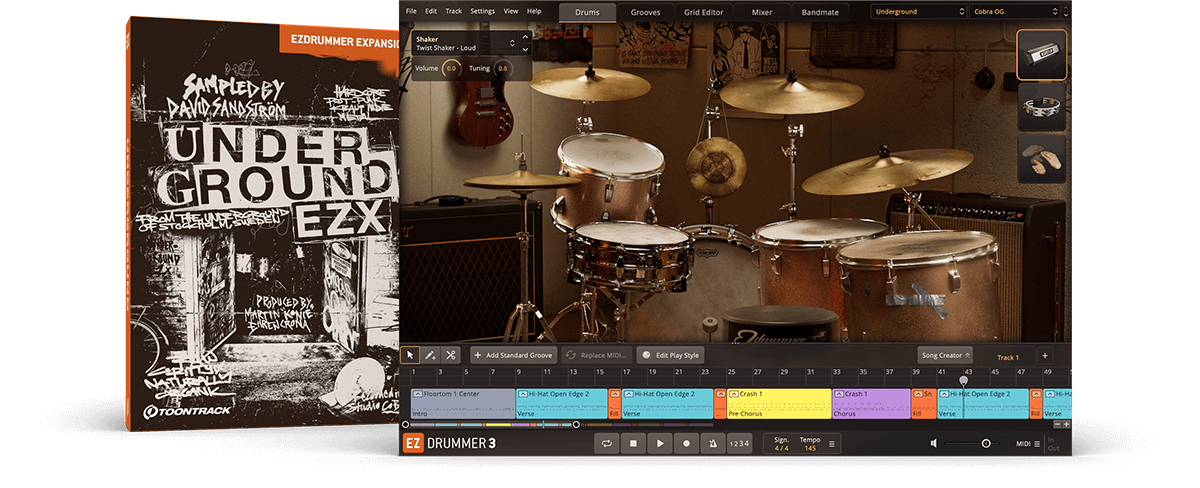This screenshot has width=1200, height=488.
Task: Select the scissors cut tool
Action: [x=451, y=355]
